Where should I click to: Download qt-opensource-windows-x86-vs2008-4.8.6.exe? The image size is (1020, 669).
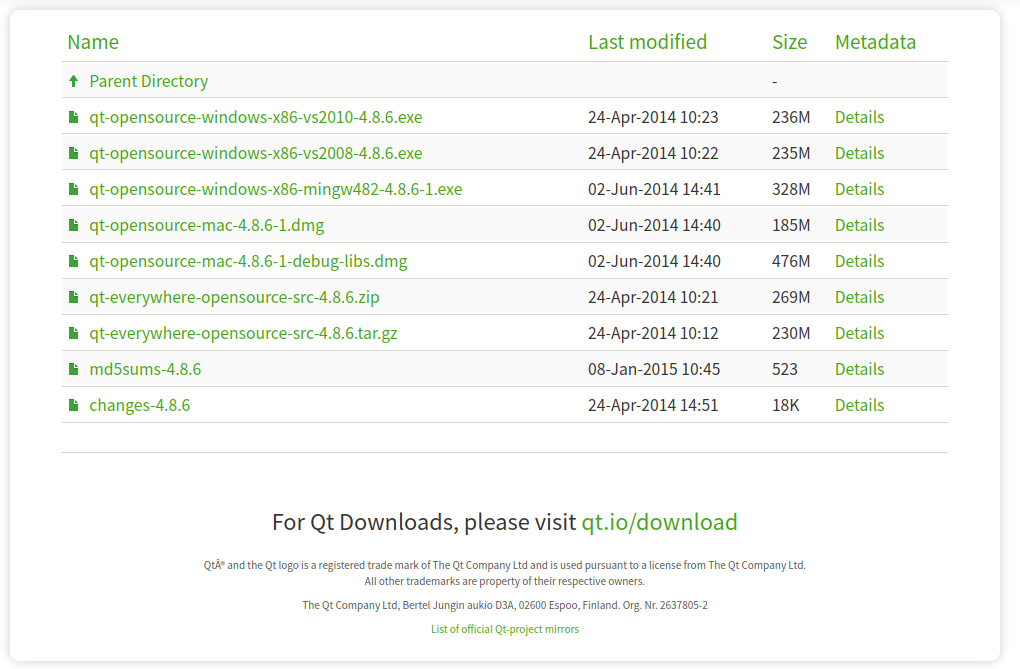[x=256, y=153]
